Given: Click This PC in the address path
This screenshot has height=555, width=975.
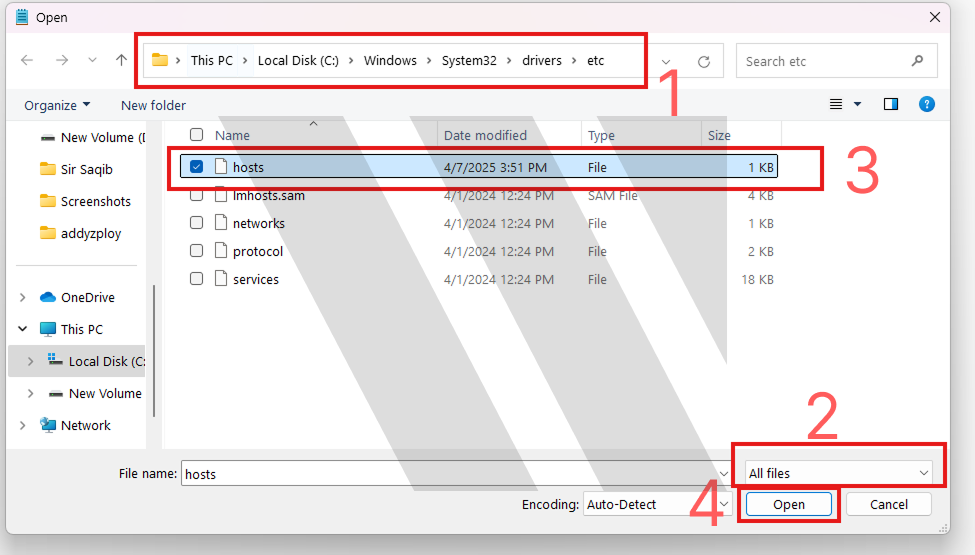Looking at the screenshot, I should click(x=211, y=60).
